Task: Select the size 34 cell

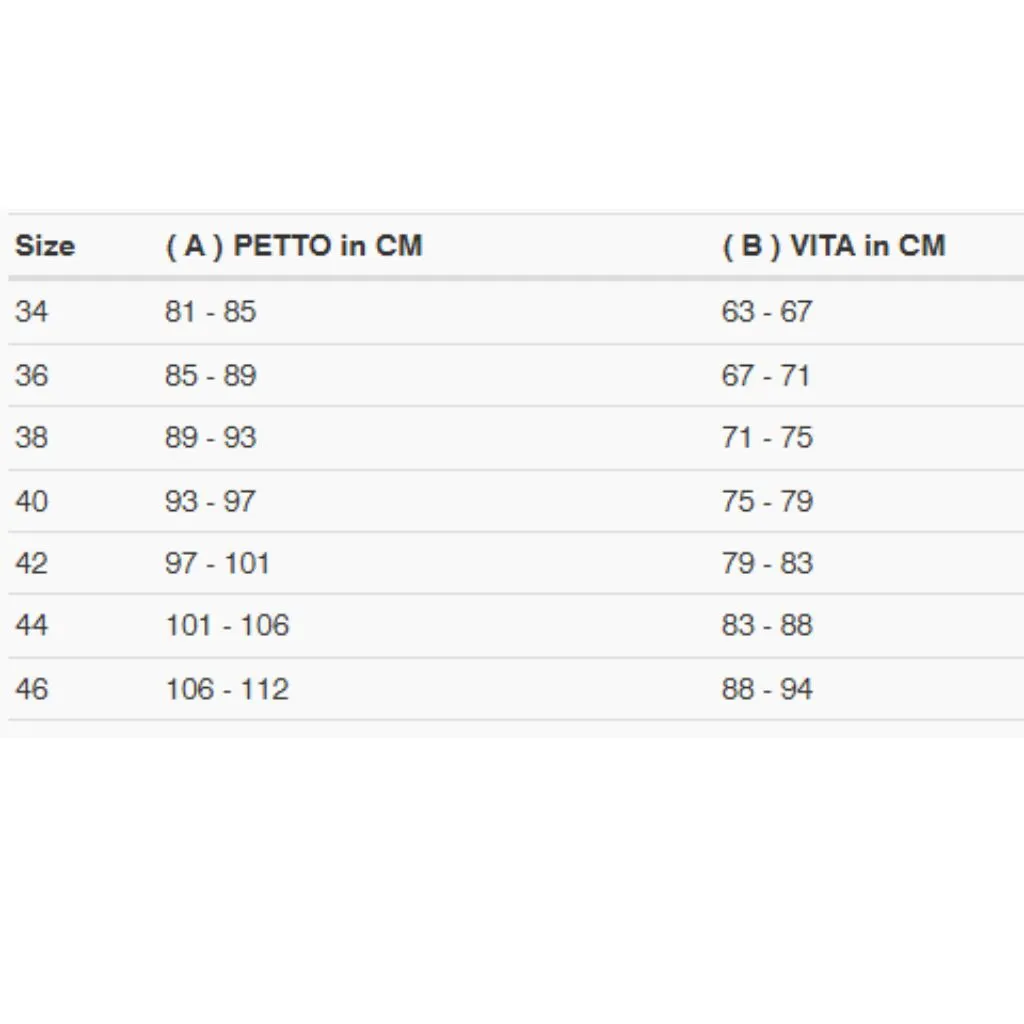Action: pyautogui.click(x=31, y=312)
